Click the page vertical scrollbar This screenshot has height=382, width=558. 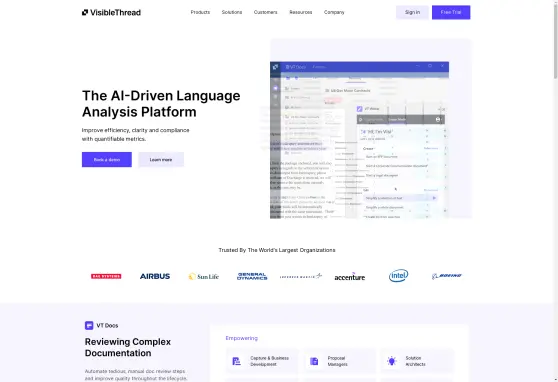click(555, 191)
